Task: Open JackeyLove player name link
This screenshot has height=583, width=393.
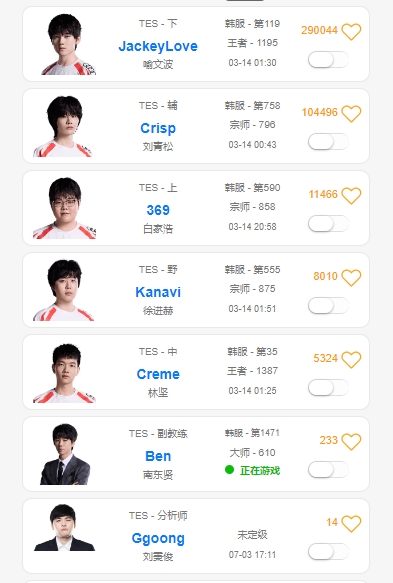Action: pos(158,46)
